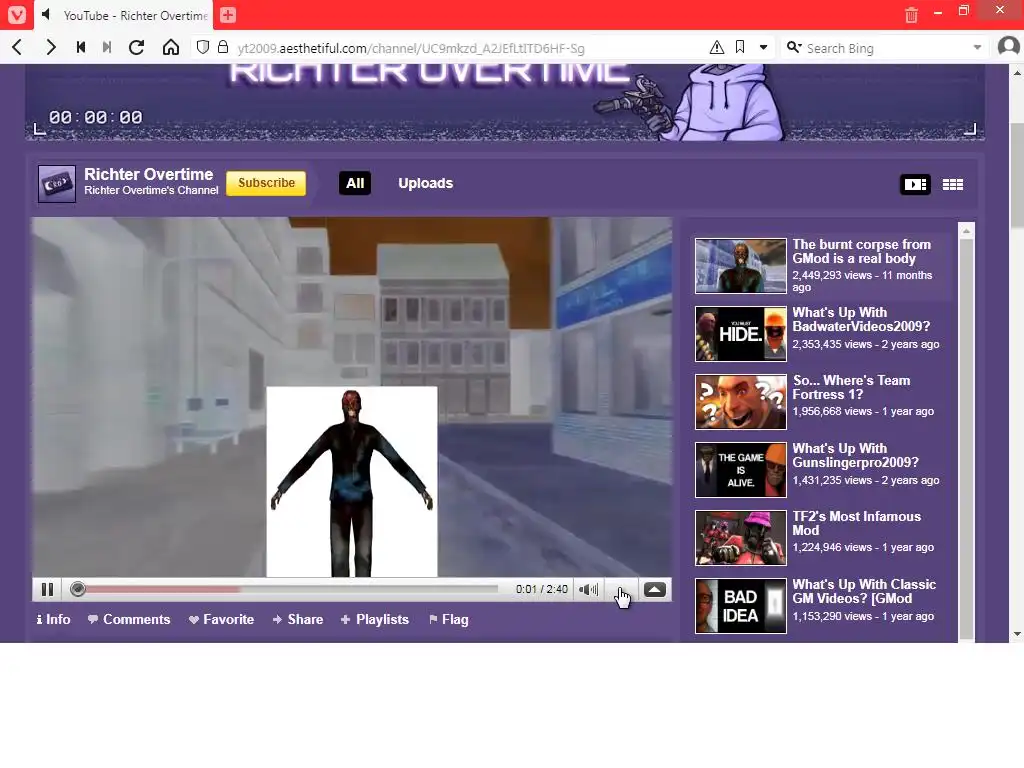Expand the video player pop-up arrow
The height and width of the screenshot is (768, 1024).
click(655, 589)
